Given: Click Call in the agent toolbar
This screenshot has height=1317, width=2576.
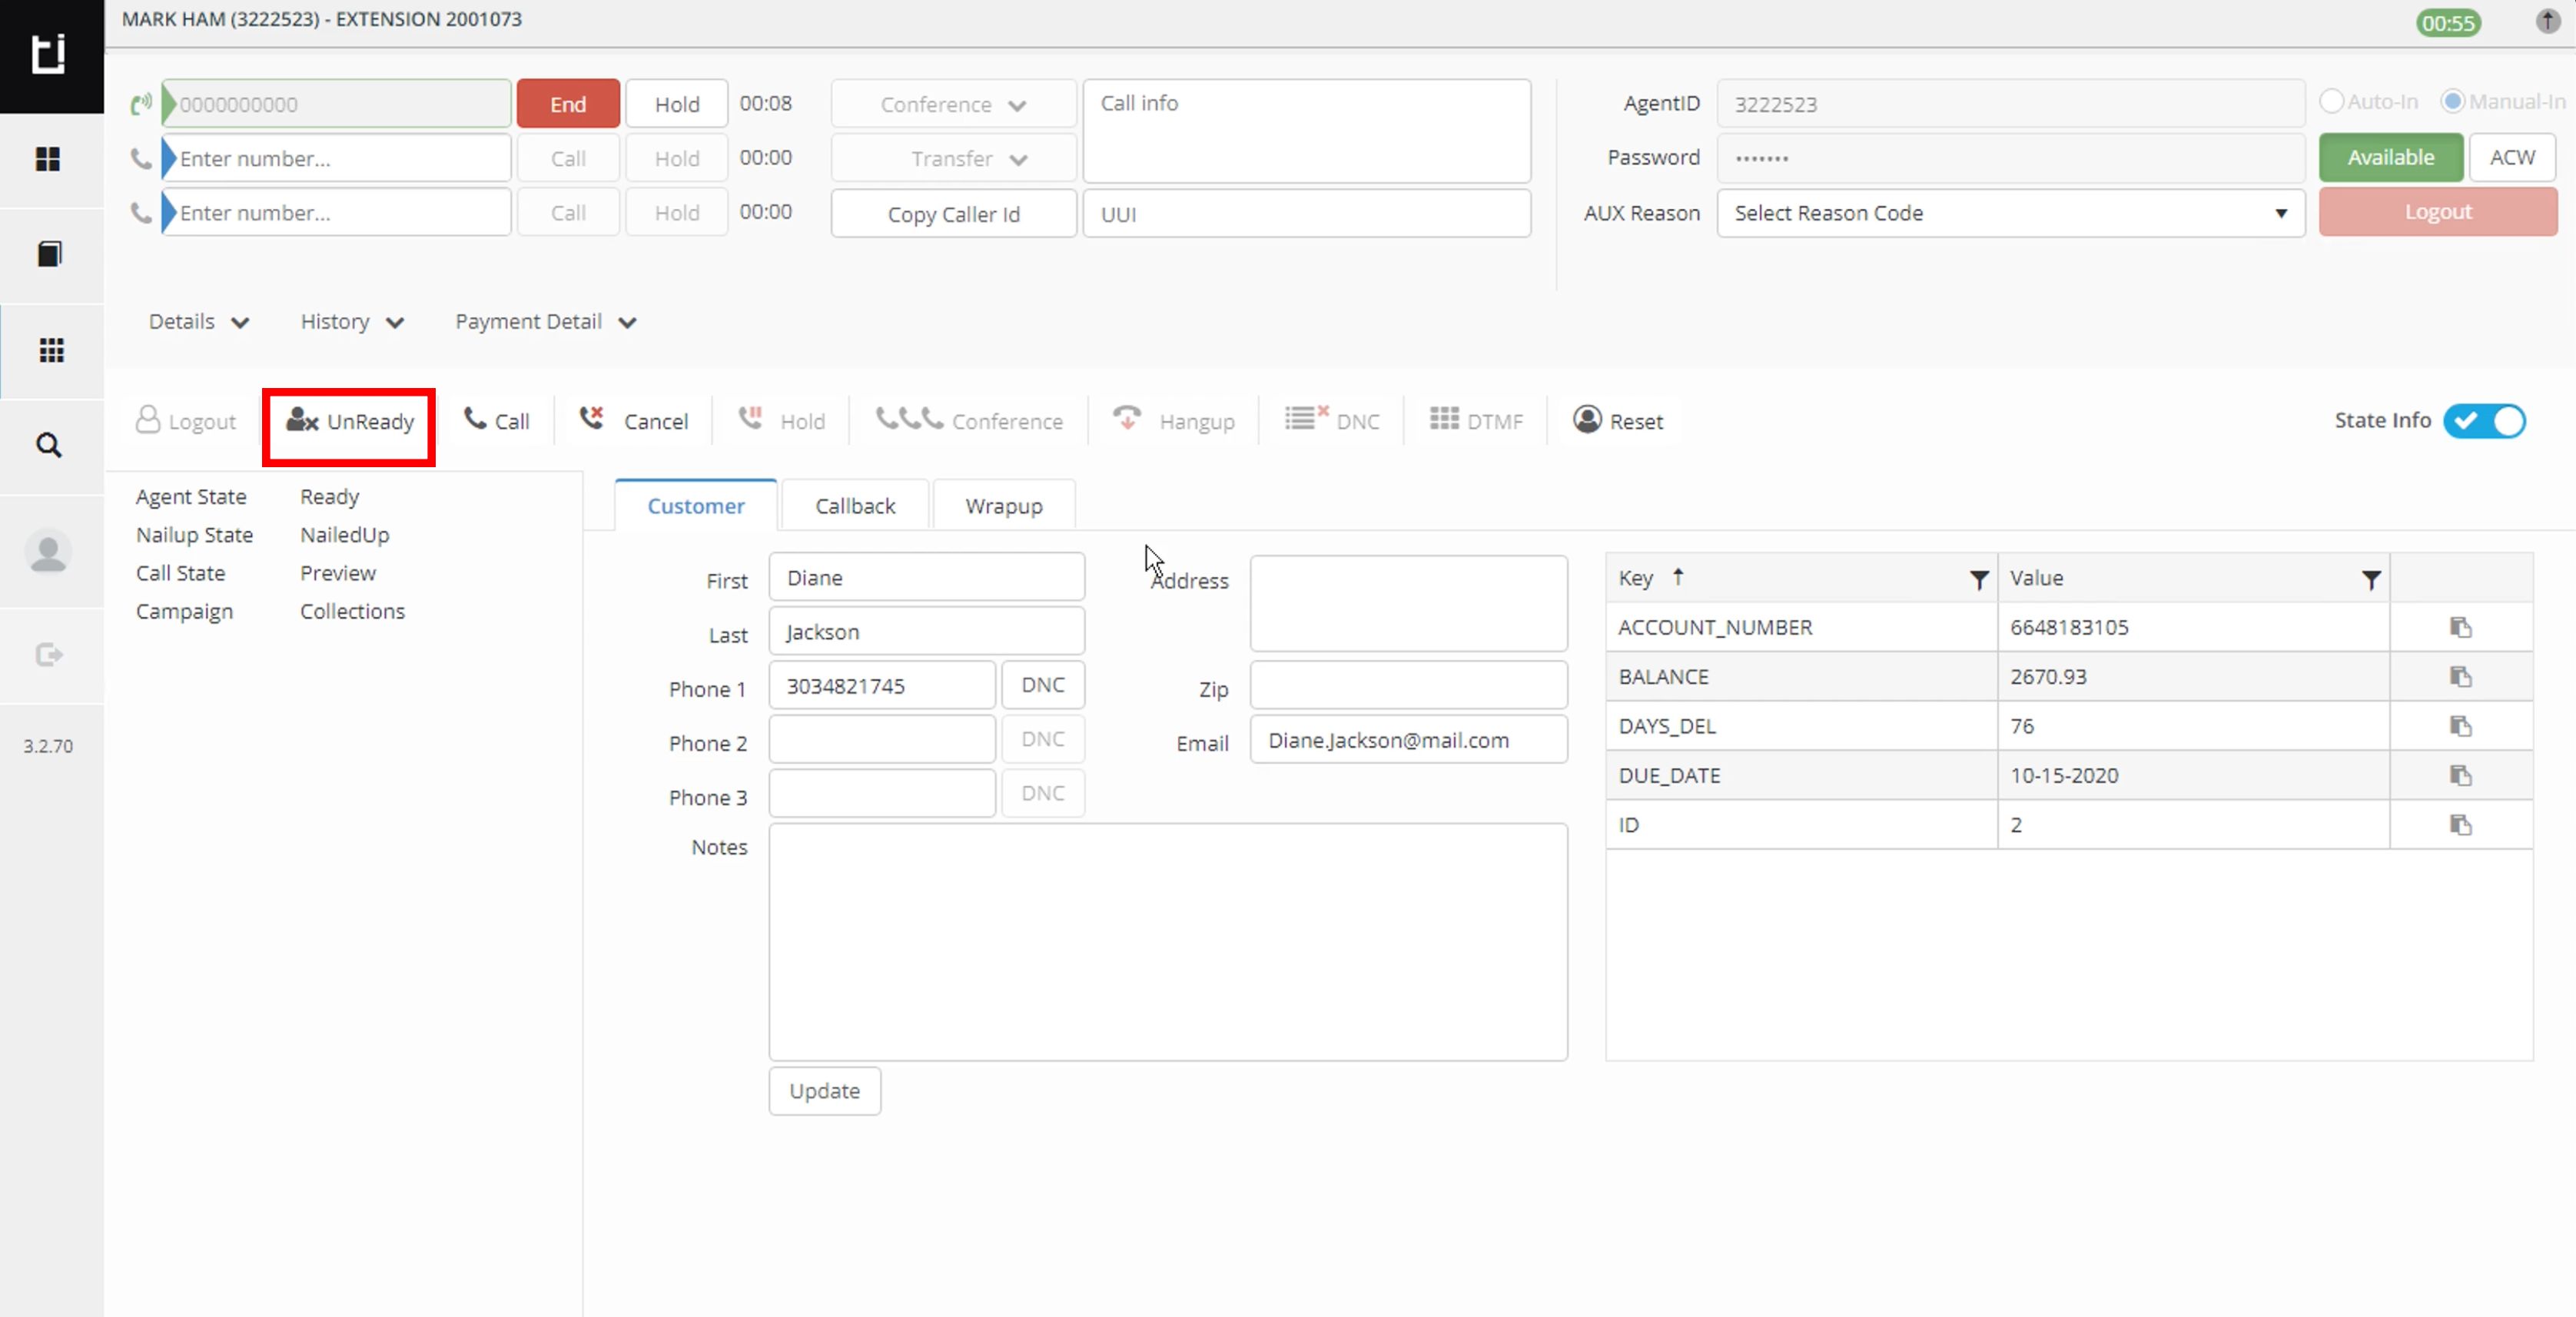Looking at the screenshot, I should click(x=496, y=421).
